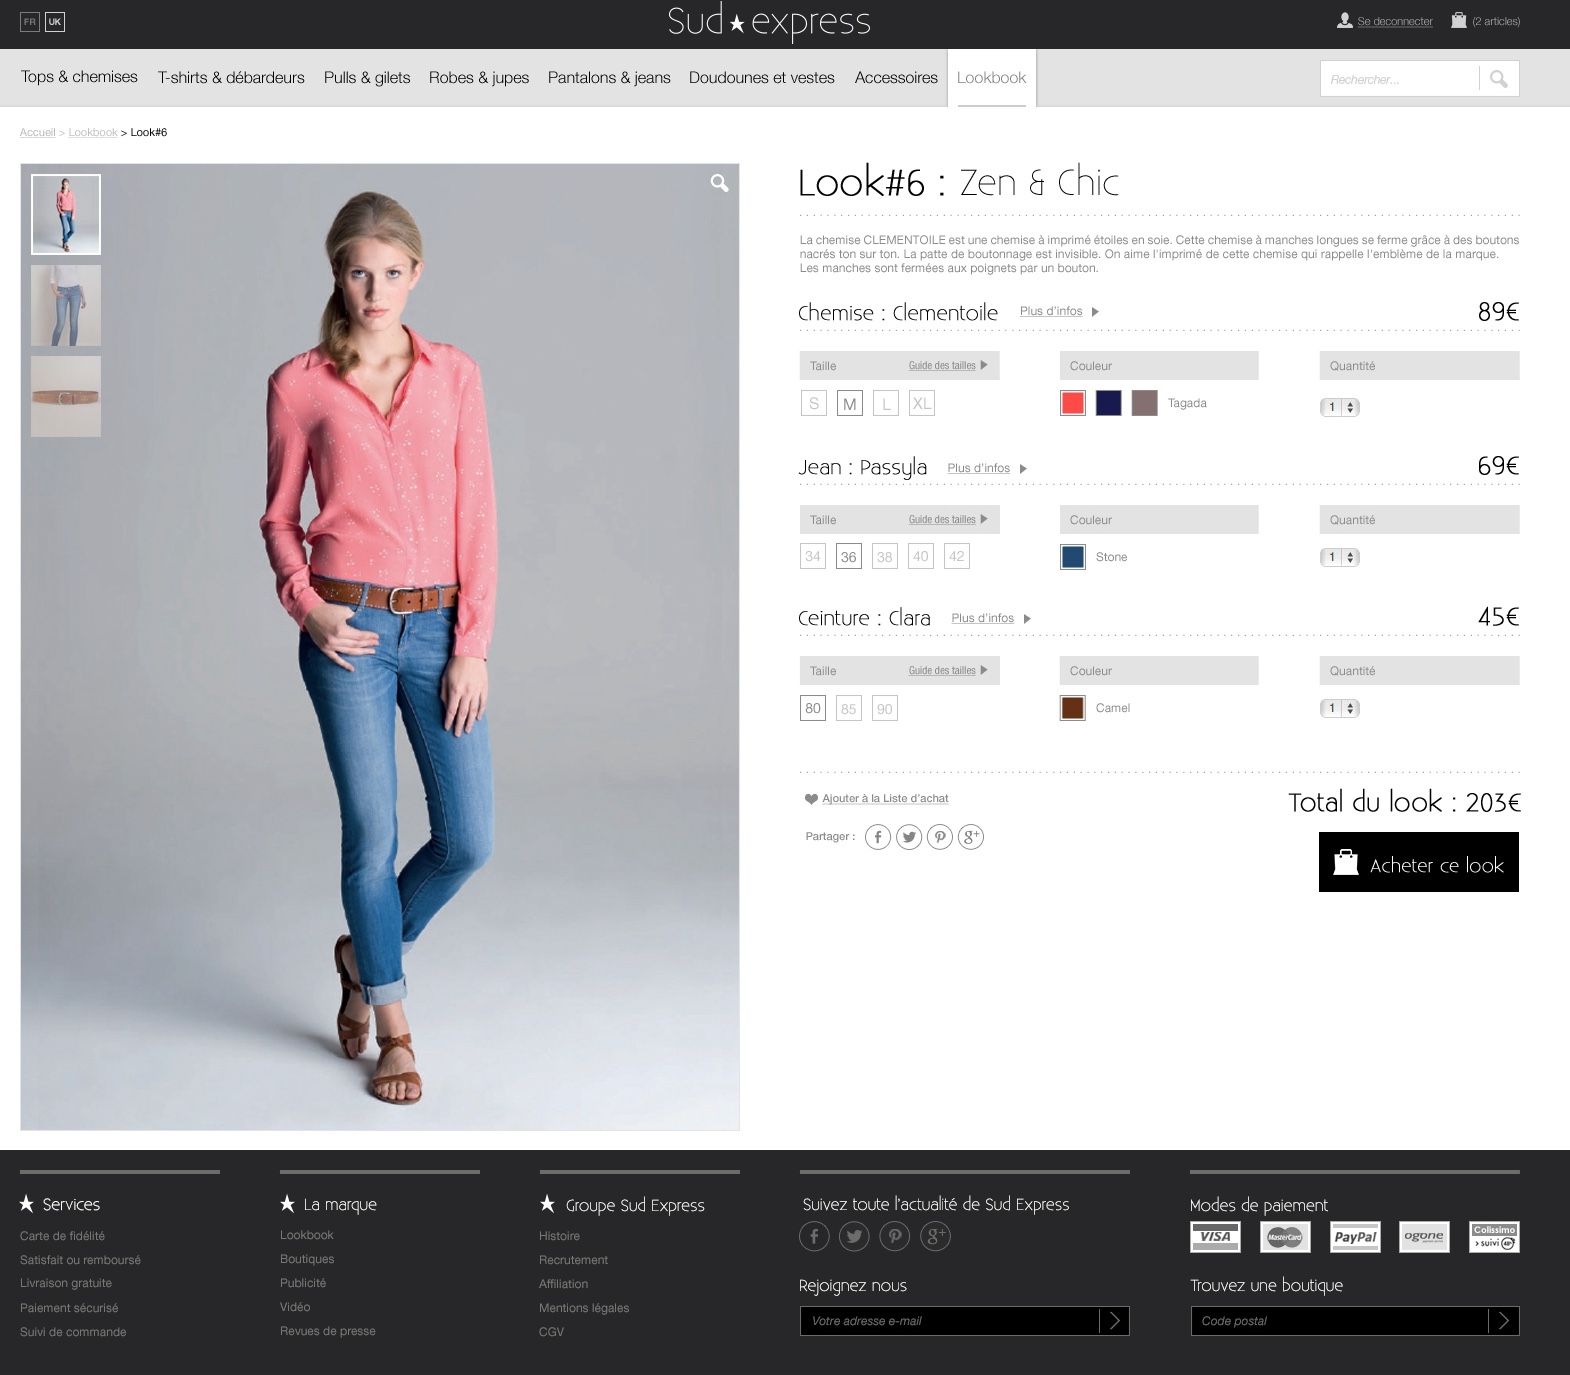Open the shopping bag cart icon

[x=1459, y=20]
